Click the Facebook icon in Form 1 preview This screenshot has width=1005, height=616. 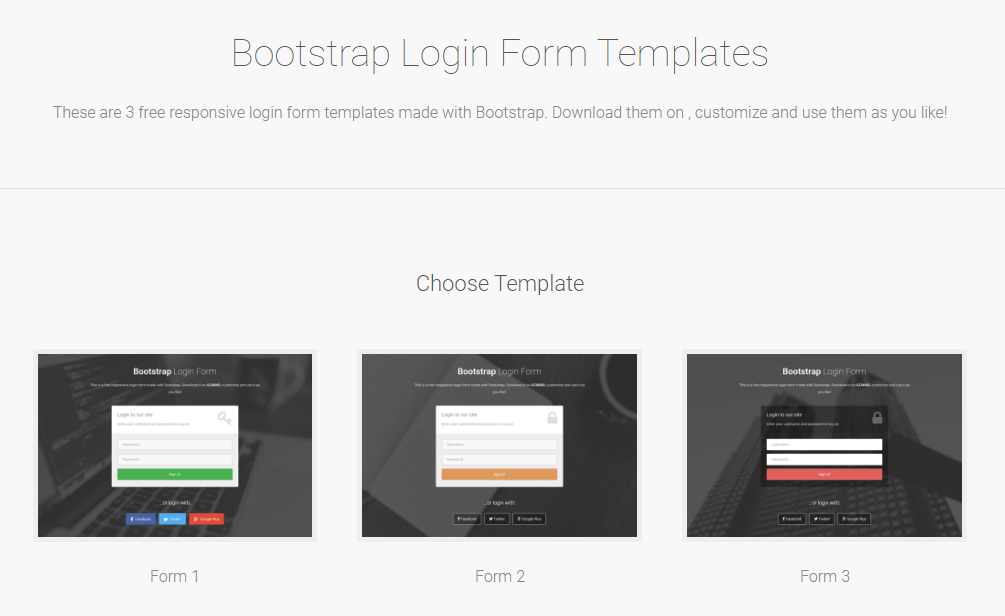coord(141,519)
